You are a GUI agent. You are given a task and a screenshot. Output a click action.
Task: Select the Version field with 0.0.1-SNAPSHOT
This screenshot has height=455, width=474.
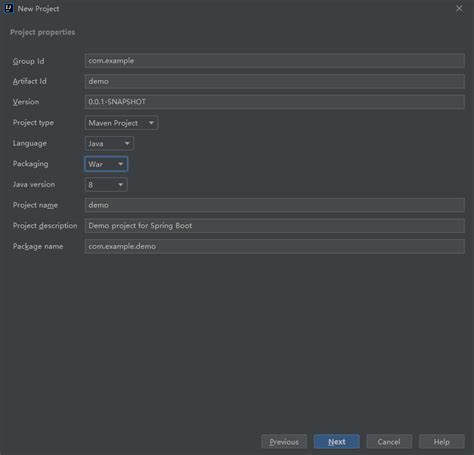pyautogui.click(x=274, y=102)
